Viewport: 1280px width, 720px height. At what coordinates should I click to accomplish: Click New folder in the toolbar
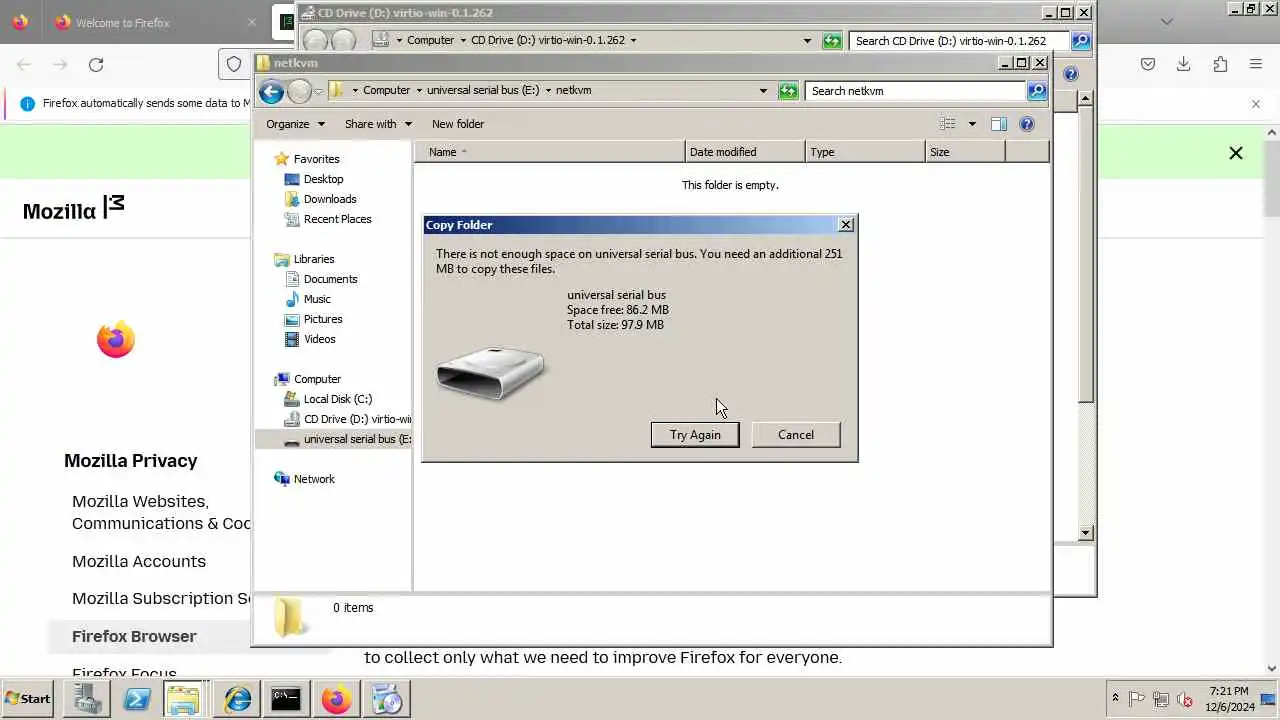(x=458, y=124)
